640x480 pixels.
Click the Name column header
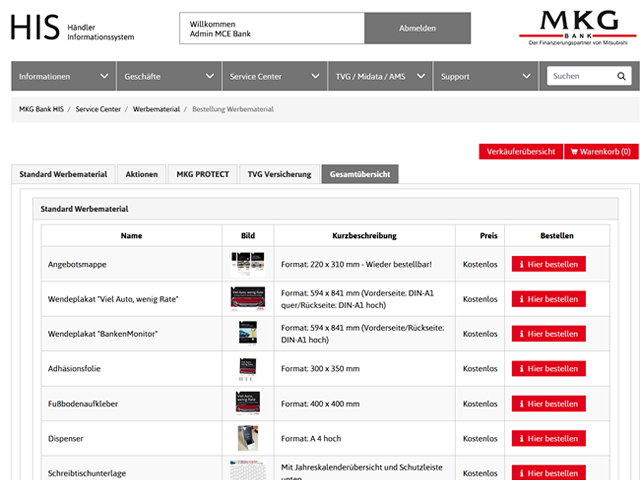(131, 236)
